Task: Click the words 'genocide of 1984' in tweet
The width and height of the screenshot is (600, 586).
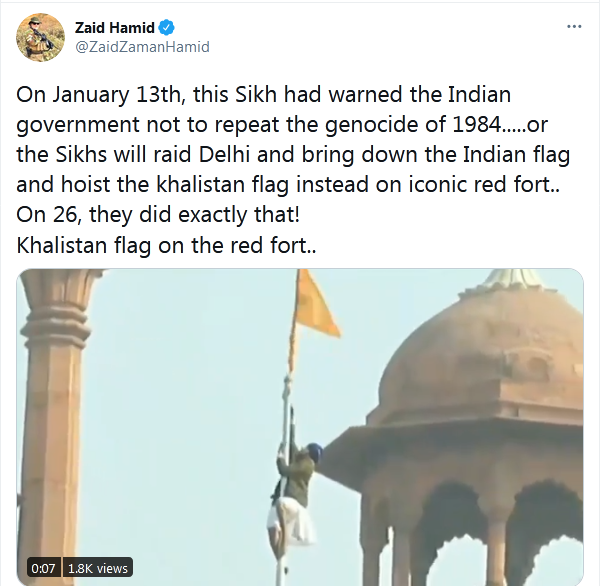Action: tap(413, 125)
